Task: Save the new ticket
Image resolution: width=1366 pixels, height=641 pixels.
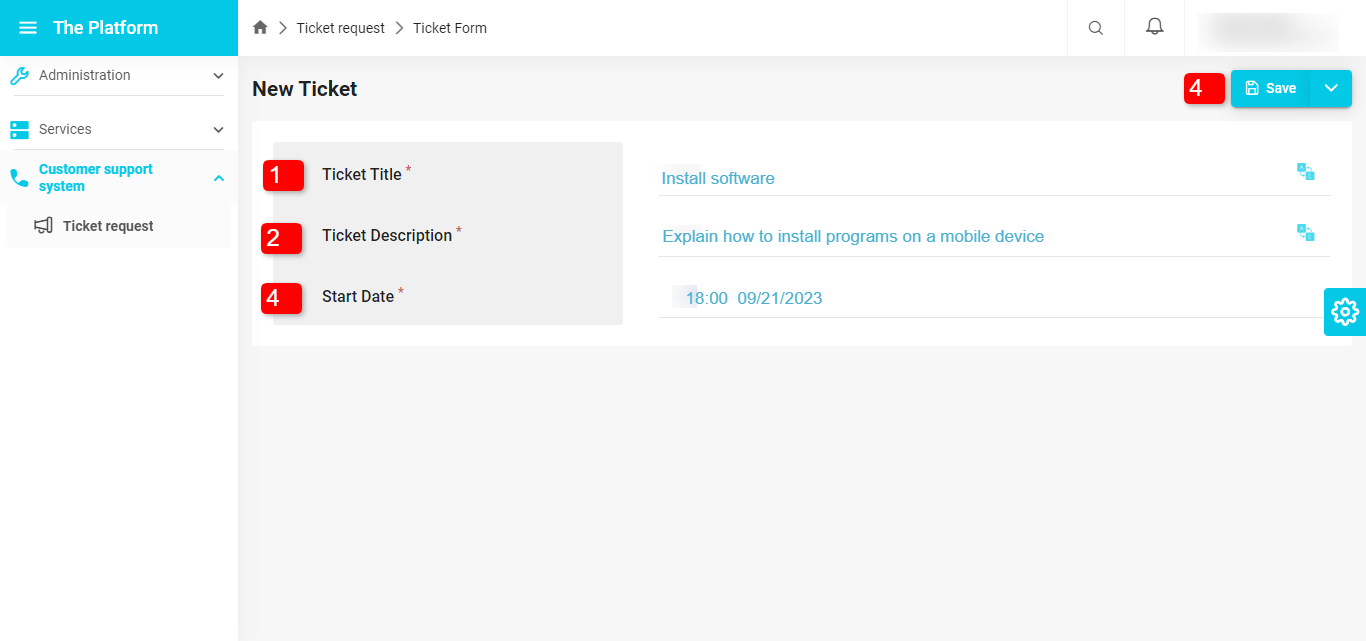Action: point(1270,88)
